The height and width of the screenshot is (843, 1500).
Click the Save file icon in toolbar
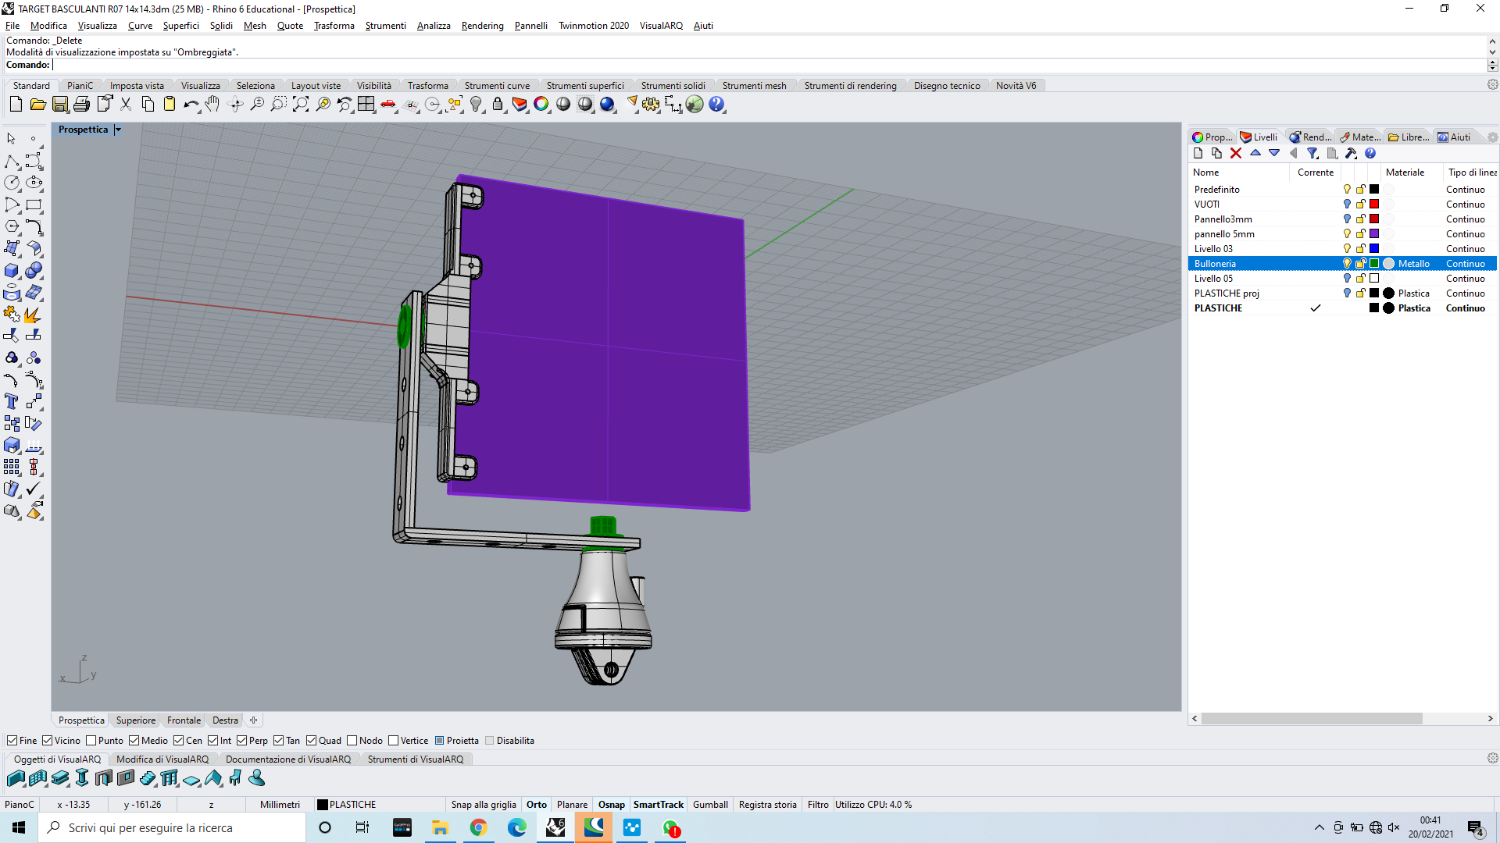[60, 104]
